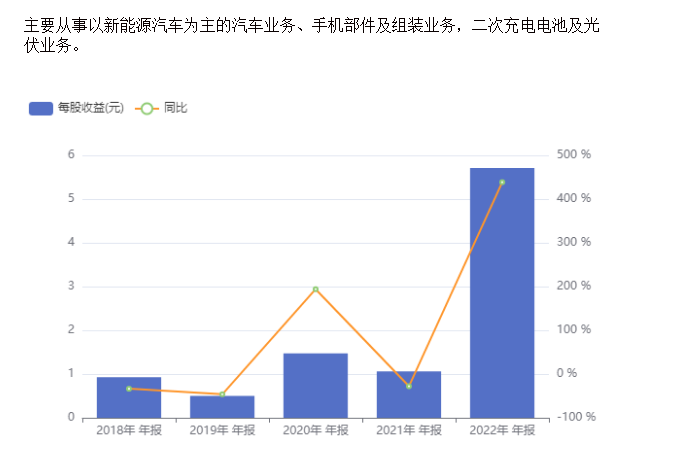
Task: Toggle the 每股收益(元) legend series
Action: pyautogui.click(x=76, y=108)
